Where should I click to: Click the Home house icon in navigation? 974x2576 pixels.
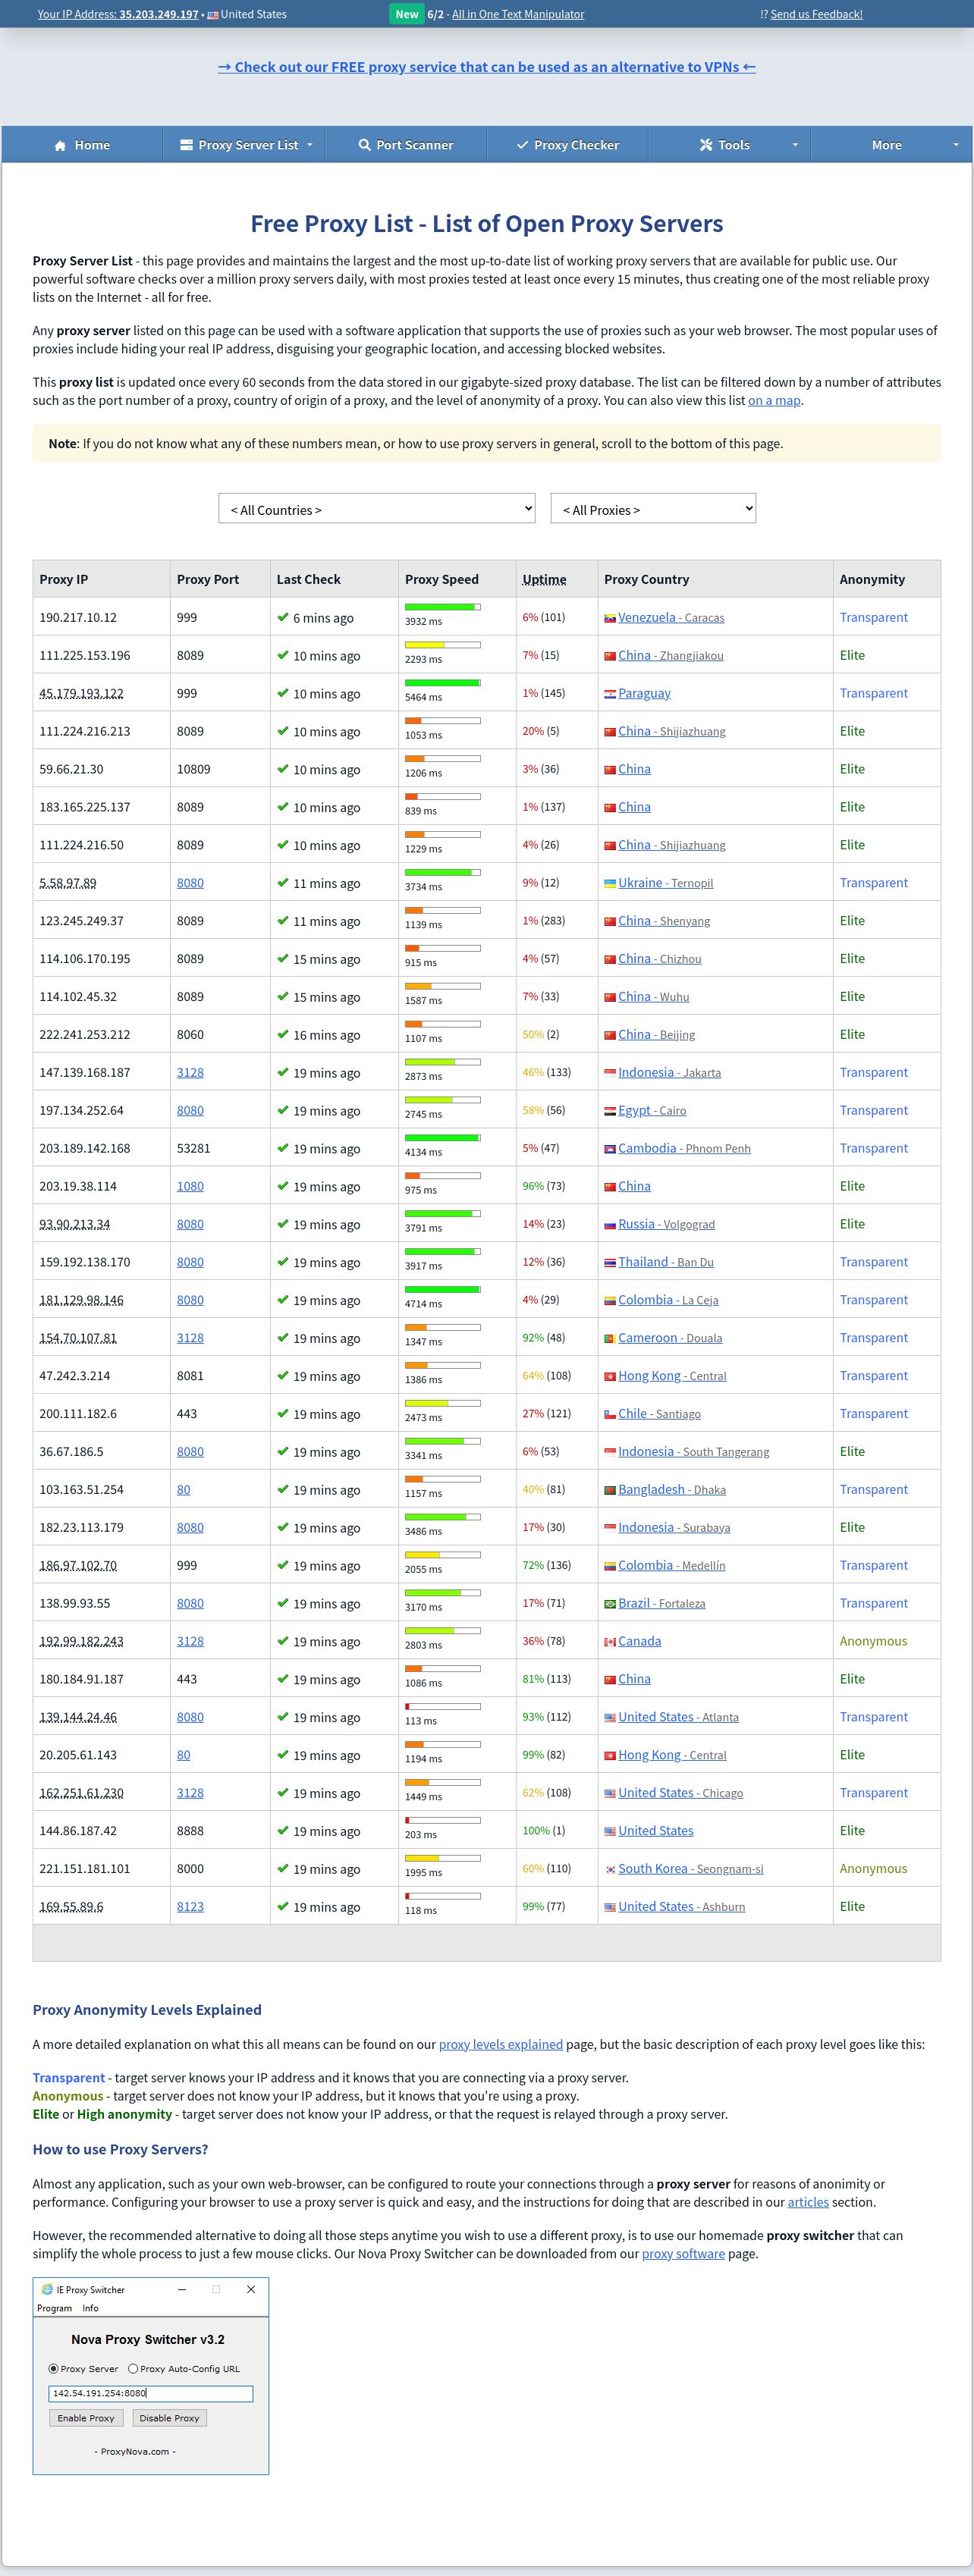pyautogui.click(x=60, y=145)
